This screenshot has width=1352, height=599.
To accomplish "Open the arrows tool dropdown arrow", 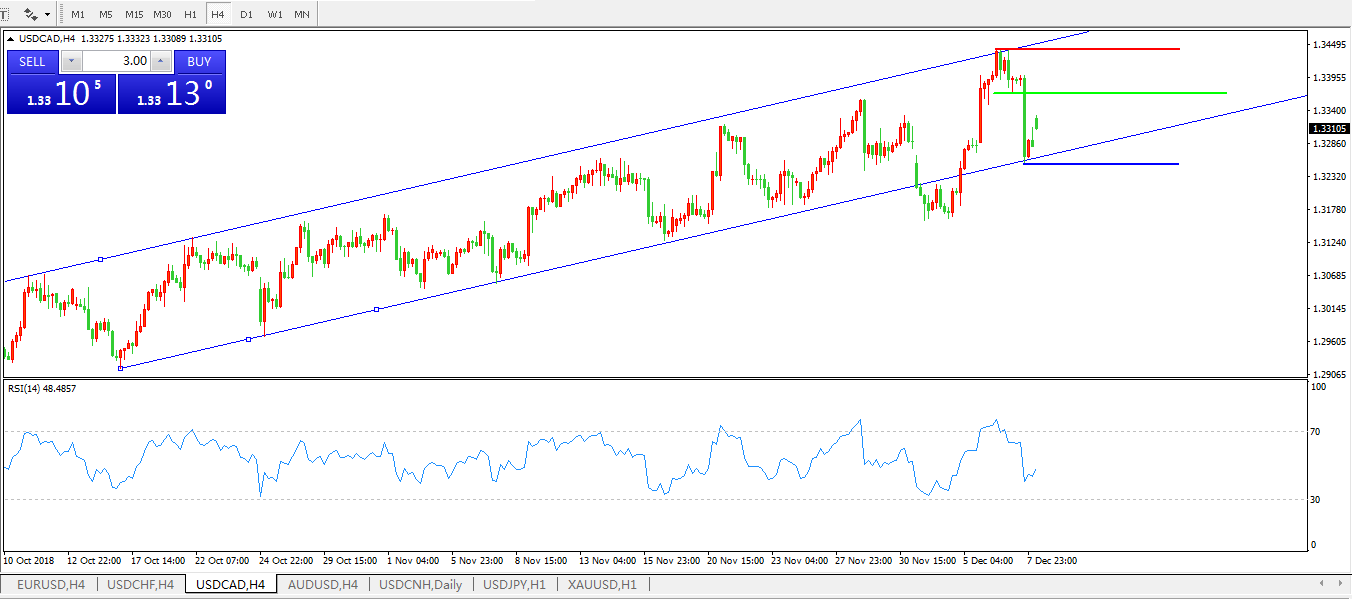I will [x=47, y=15].
